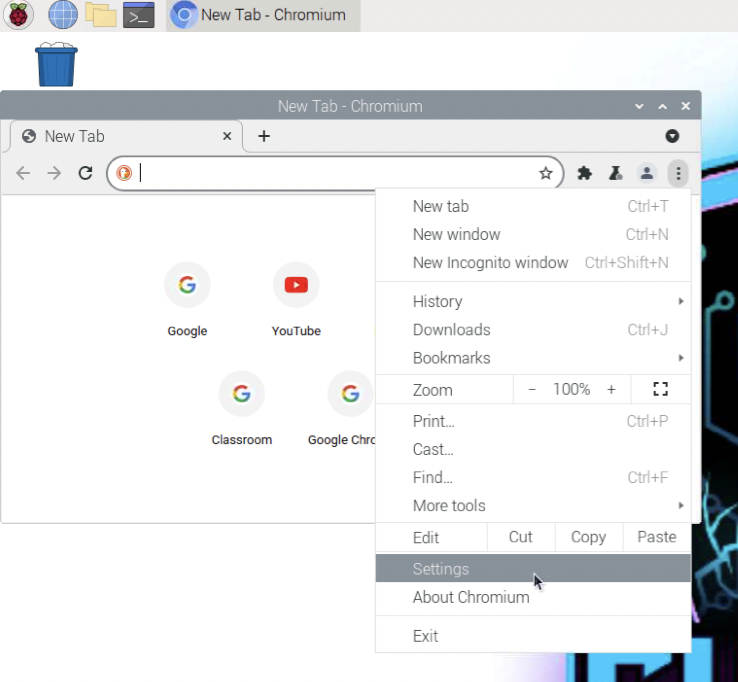This screenshot has width=738, height=682.
Task: Increase zoom with the plus button
Action: coord(611,389)
